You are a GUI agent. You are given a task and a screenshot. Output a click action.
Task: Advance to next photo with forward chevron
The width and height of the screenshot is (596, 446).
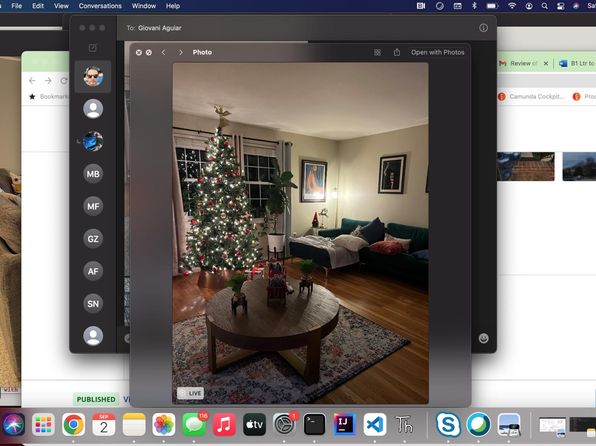181,52
